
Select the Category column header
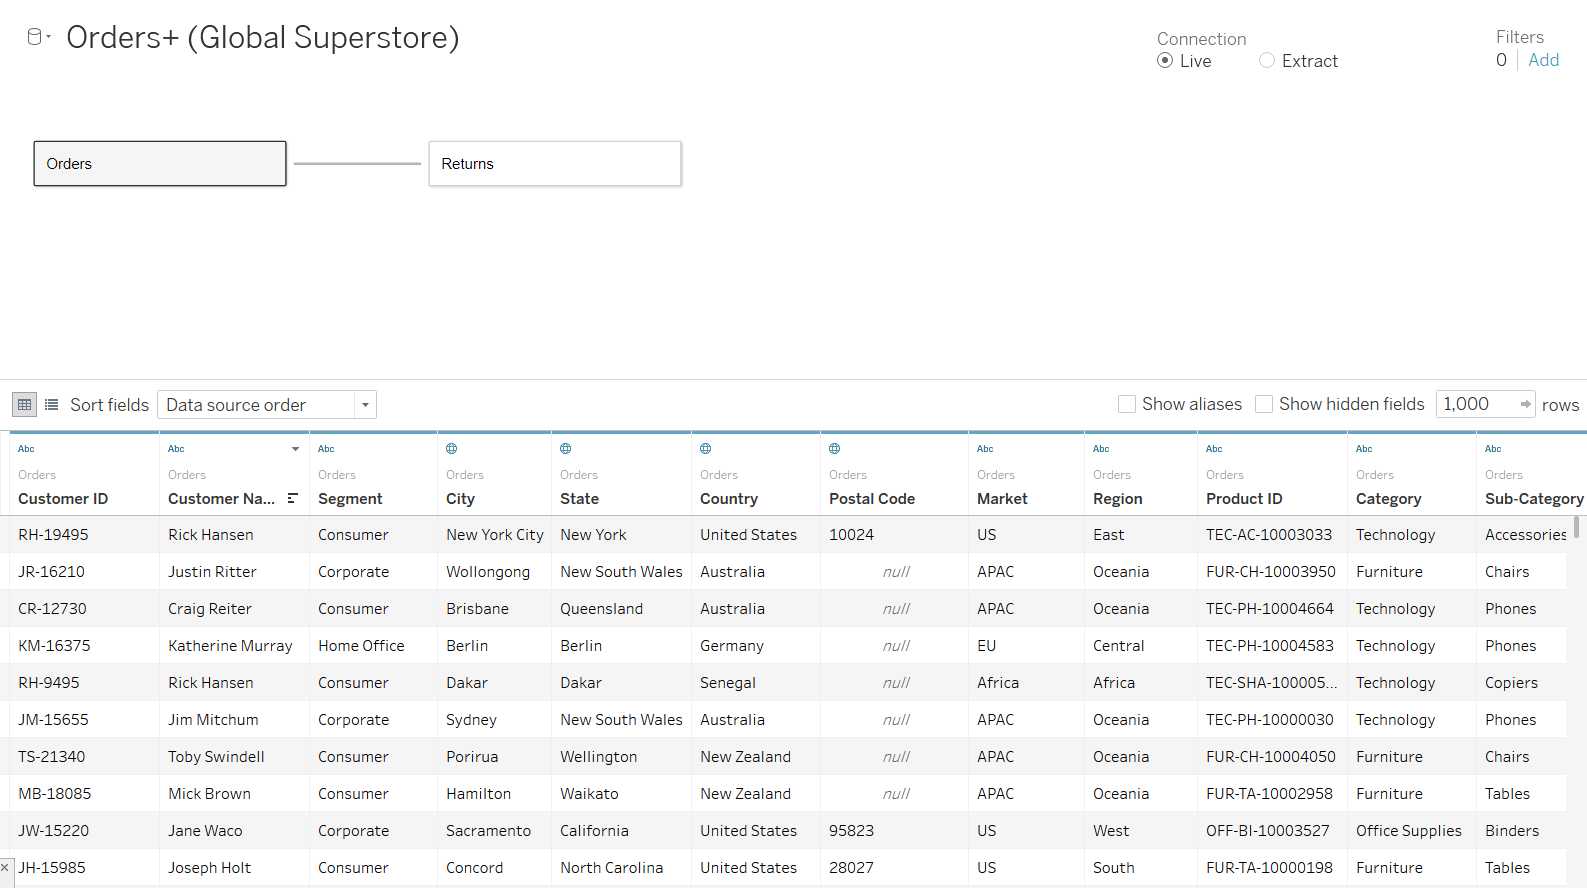(x=1388, y=498)
